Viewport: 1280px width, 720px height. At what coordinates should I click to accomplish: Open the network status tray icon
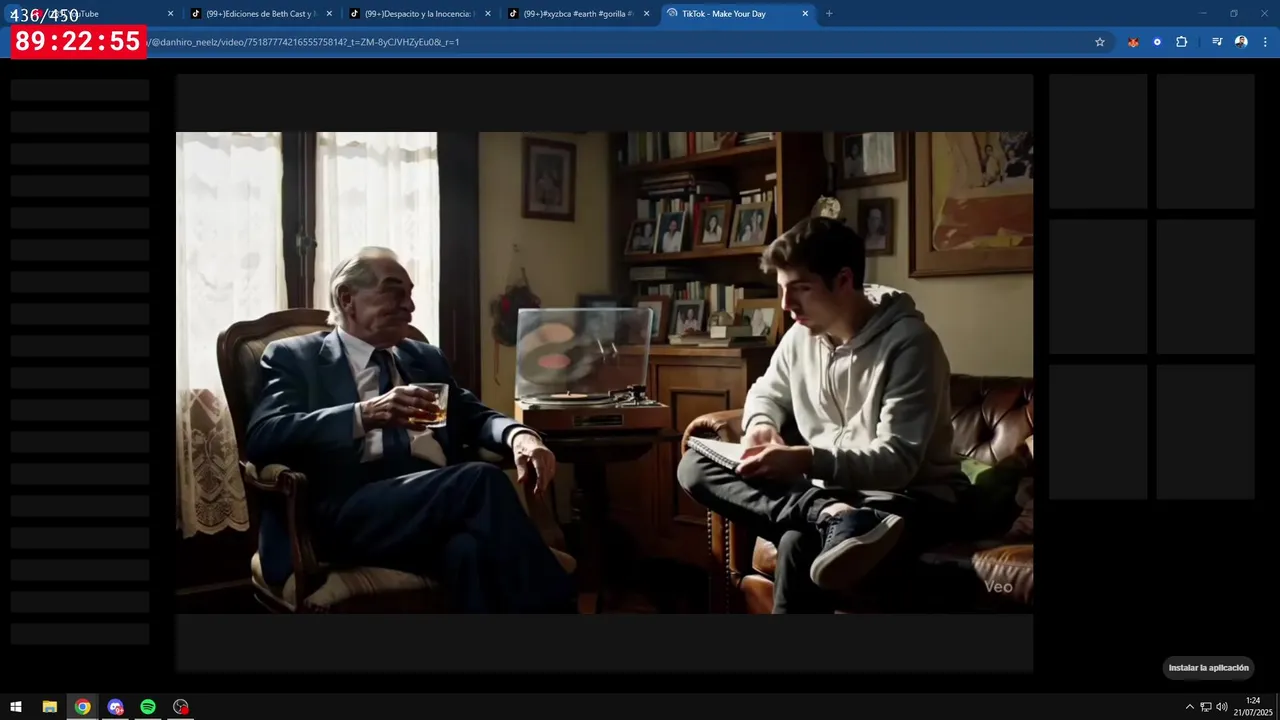[x=1206, y=707]
